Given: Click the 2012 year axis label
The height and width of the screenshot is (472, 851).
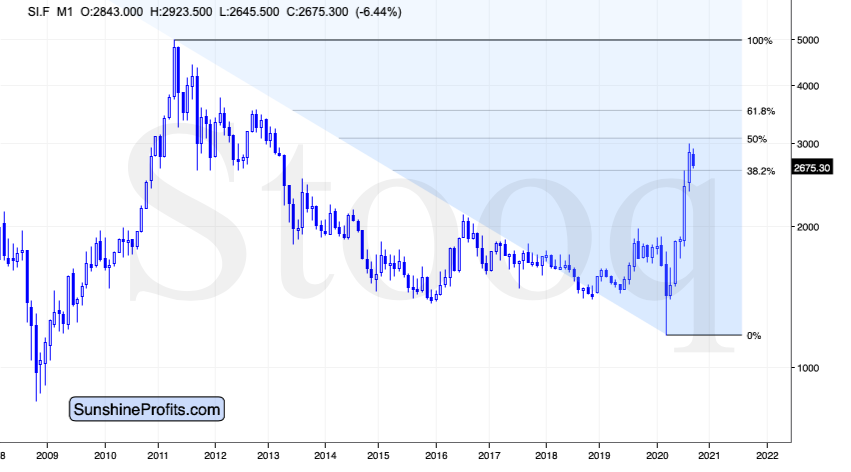Looking at the screenshot, I should pyautogui.click(x=215, y=456).
